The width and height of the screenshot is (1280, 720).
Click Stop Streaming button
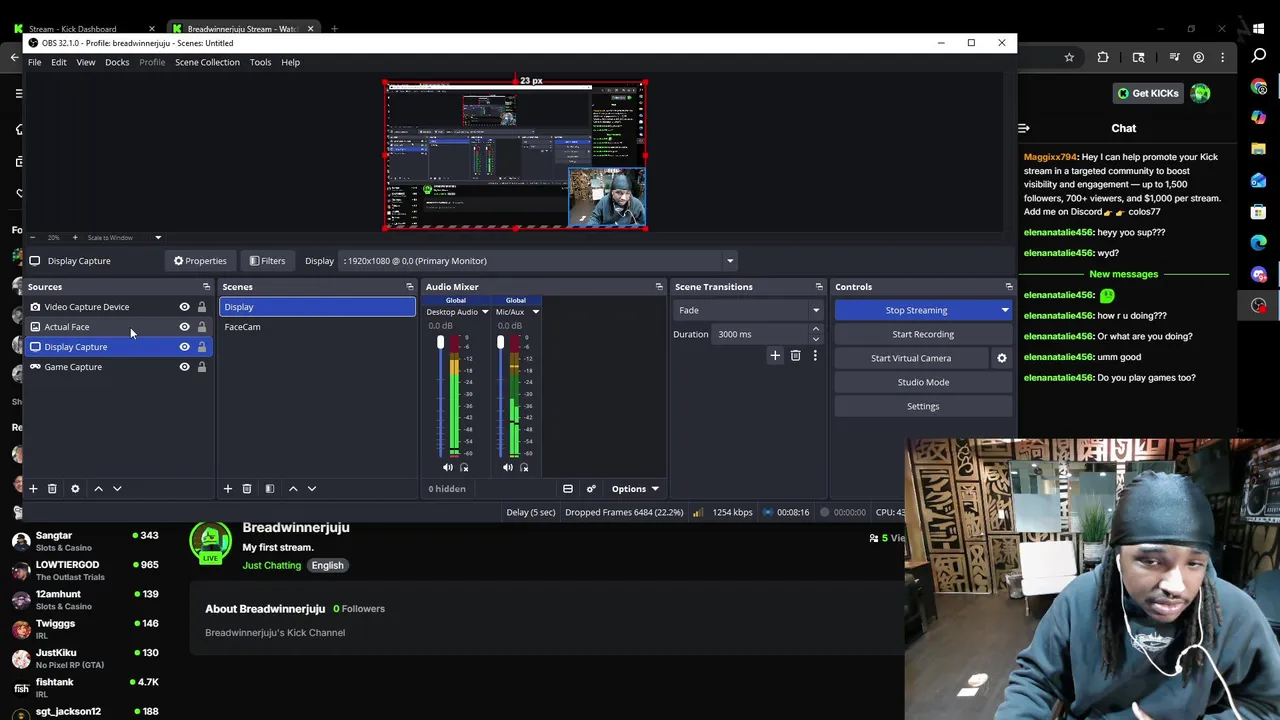point(916,310)
